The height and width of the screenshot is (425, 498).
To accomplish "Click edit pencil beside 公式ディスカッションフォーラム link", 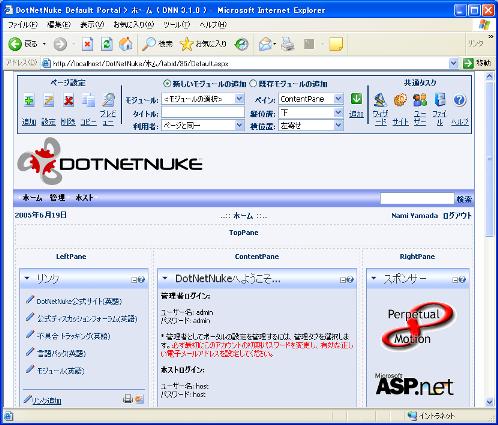I will pos(30,317).
